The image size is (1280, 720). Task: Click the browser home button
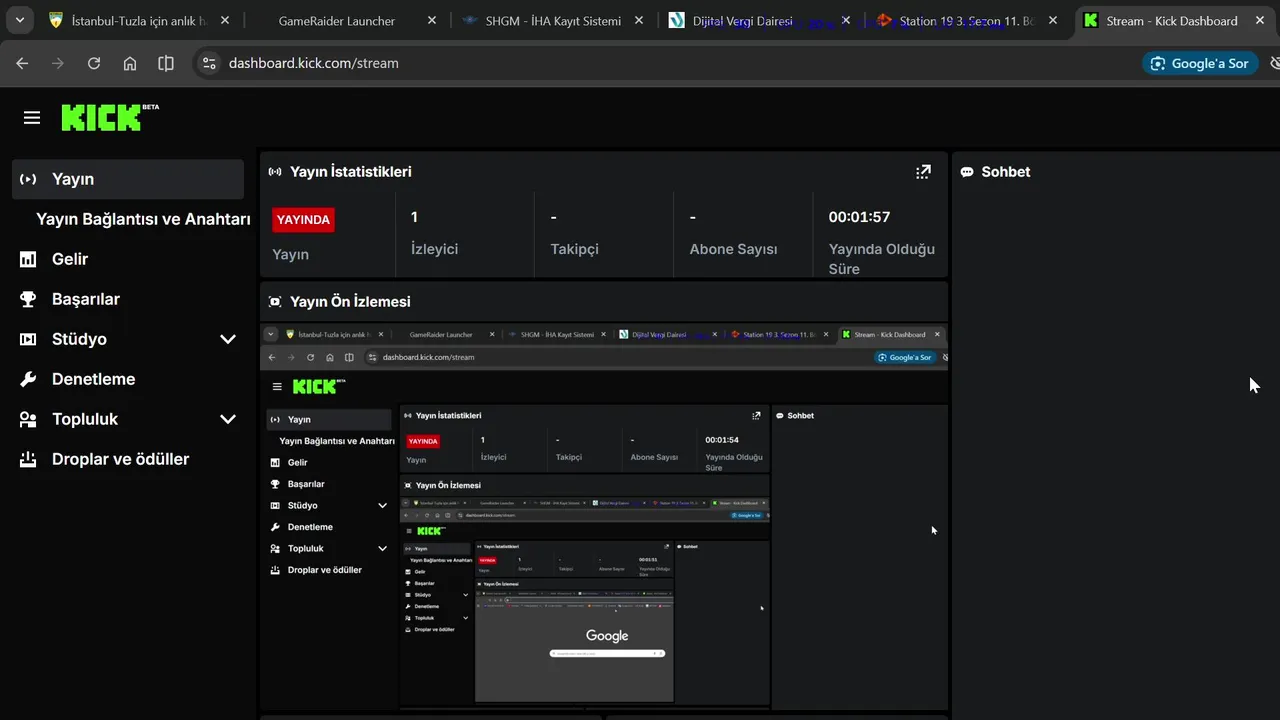click(x=130, y=63)
